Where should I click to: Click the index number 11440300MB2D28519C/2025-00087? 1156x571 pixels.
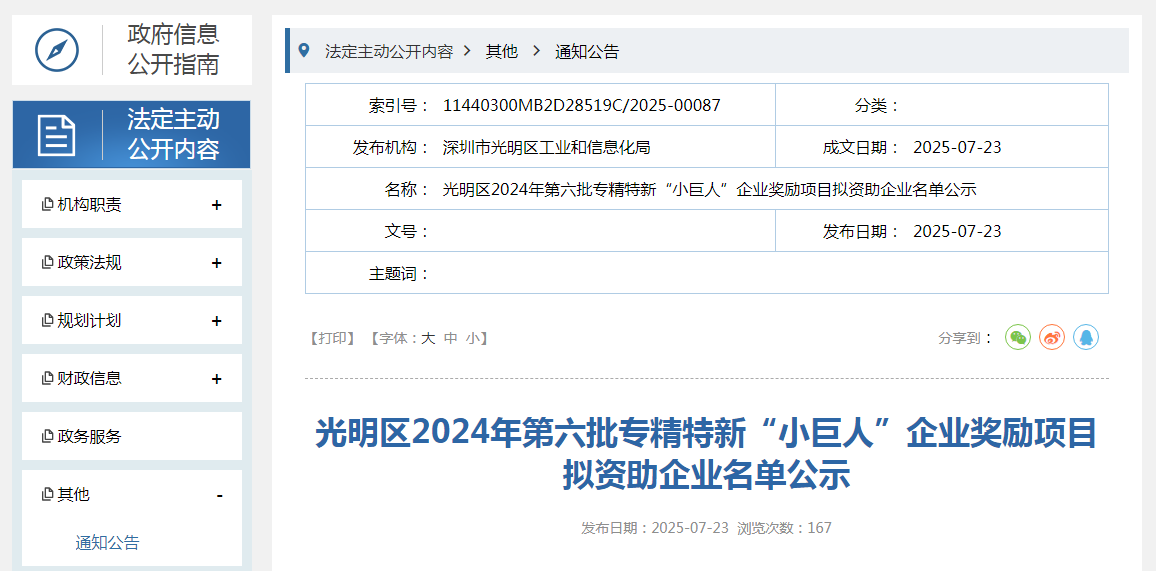pos(582,105)
